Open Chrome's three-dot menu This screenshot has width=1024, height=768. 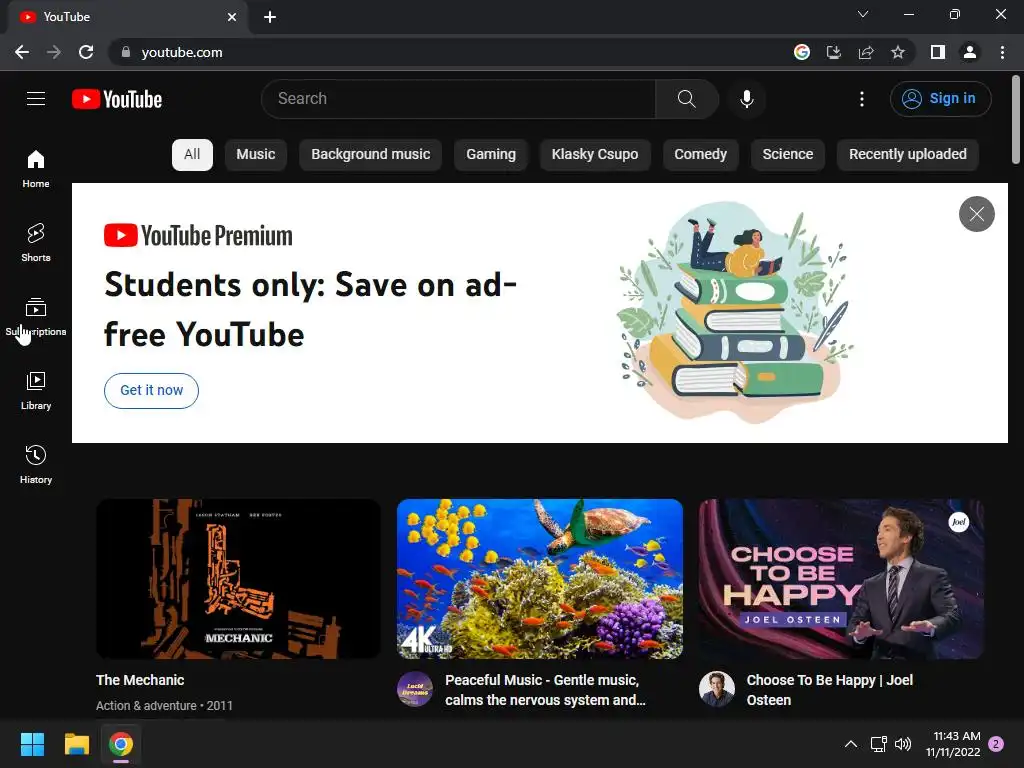[x=1002, y=52]
